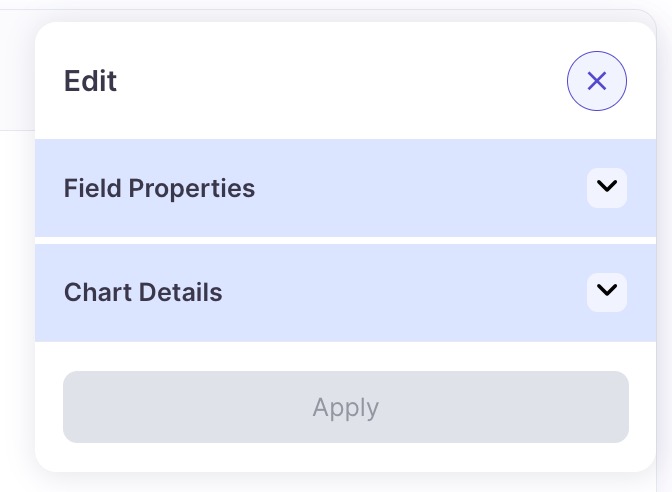
Task: Show Chart Details options via its chevron
Action: [x=606, y=291]
